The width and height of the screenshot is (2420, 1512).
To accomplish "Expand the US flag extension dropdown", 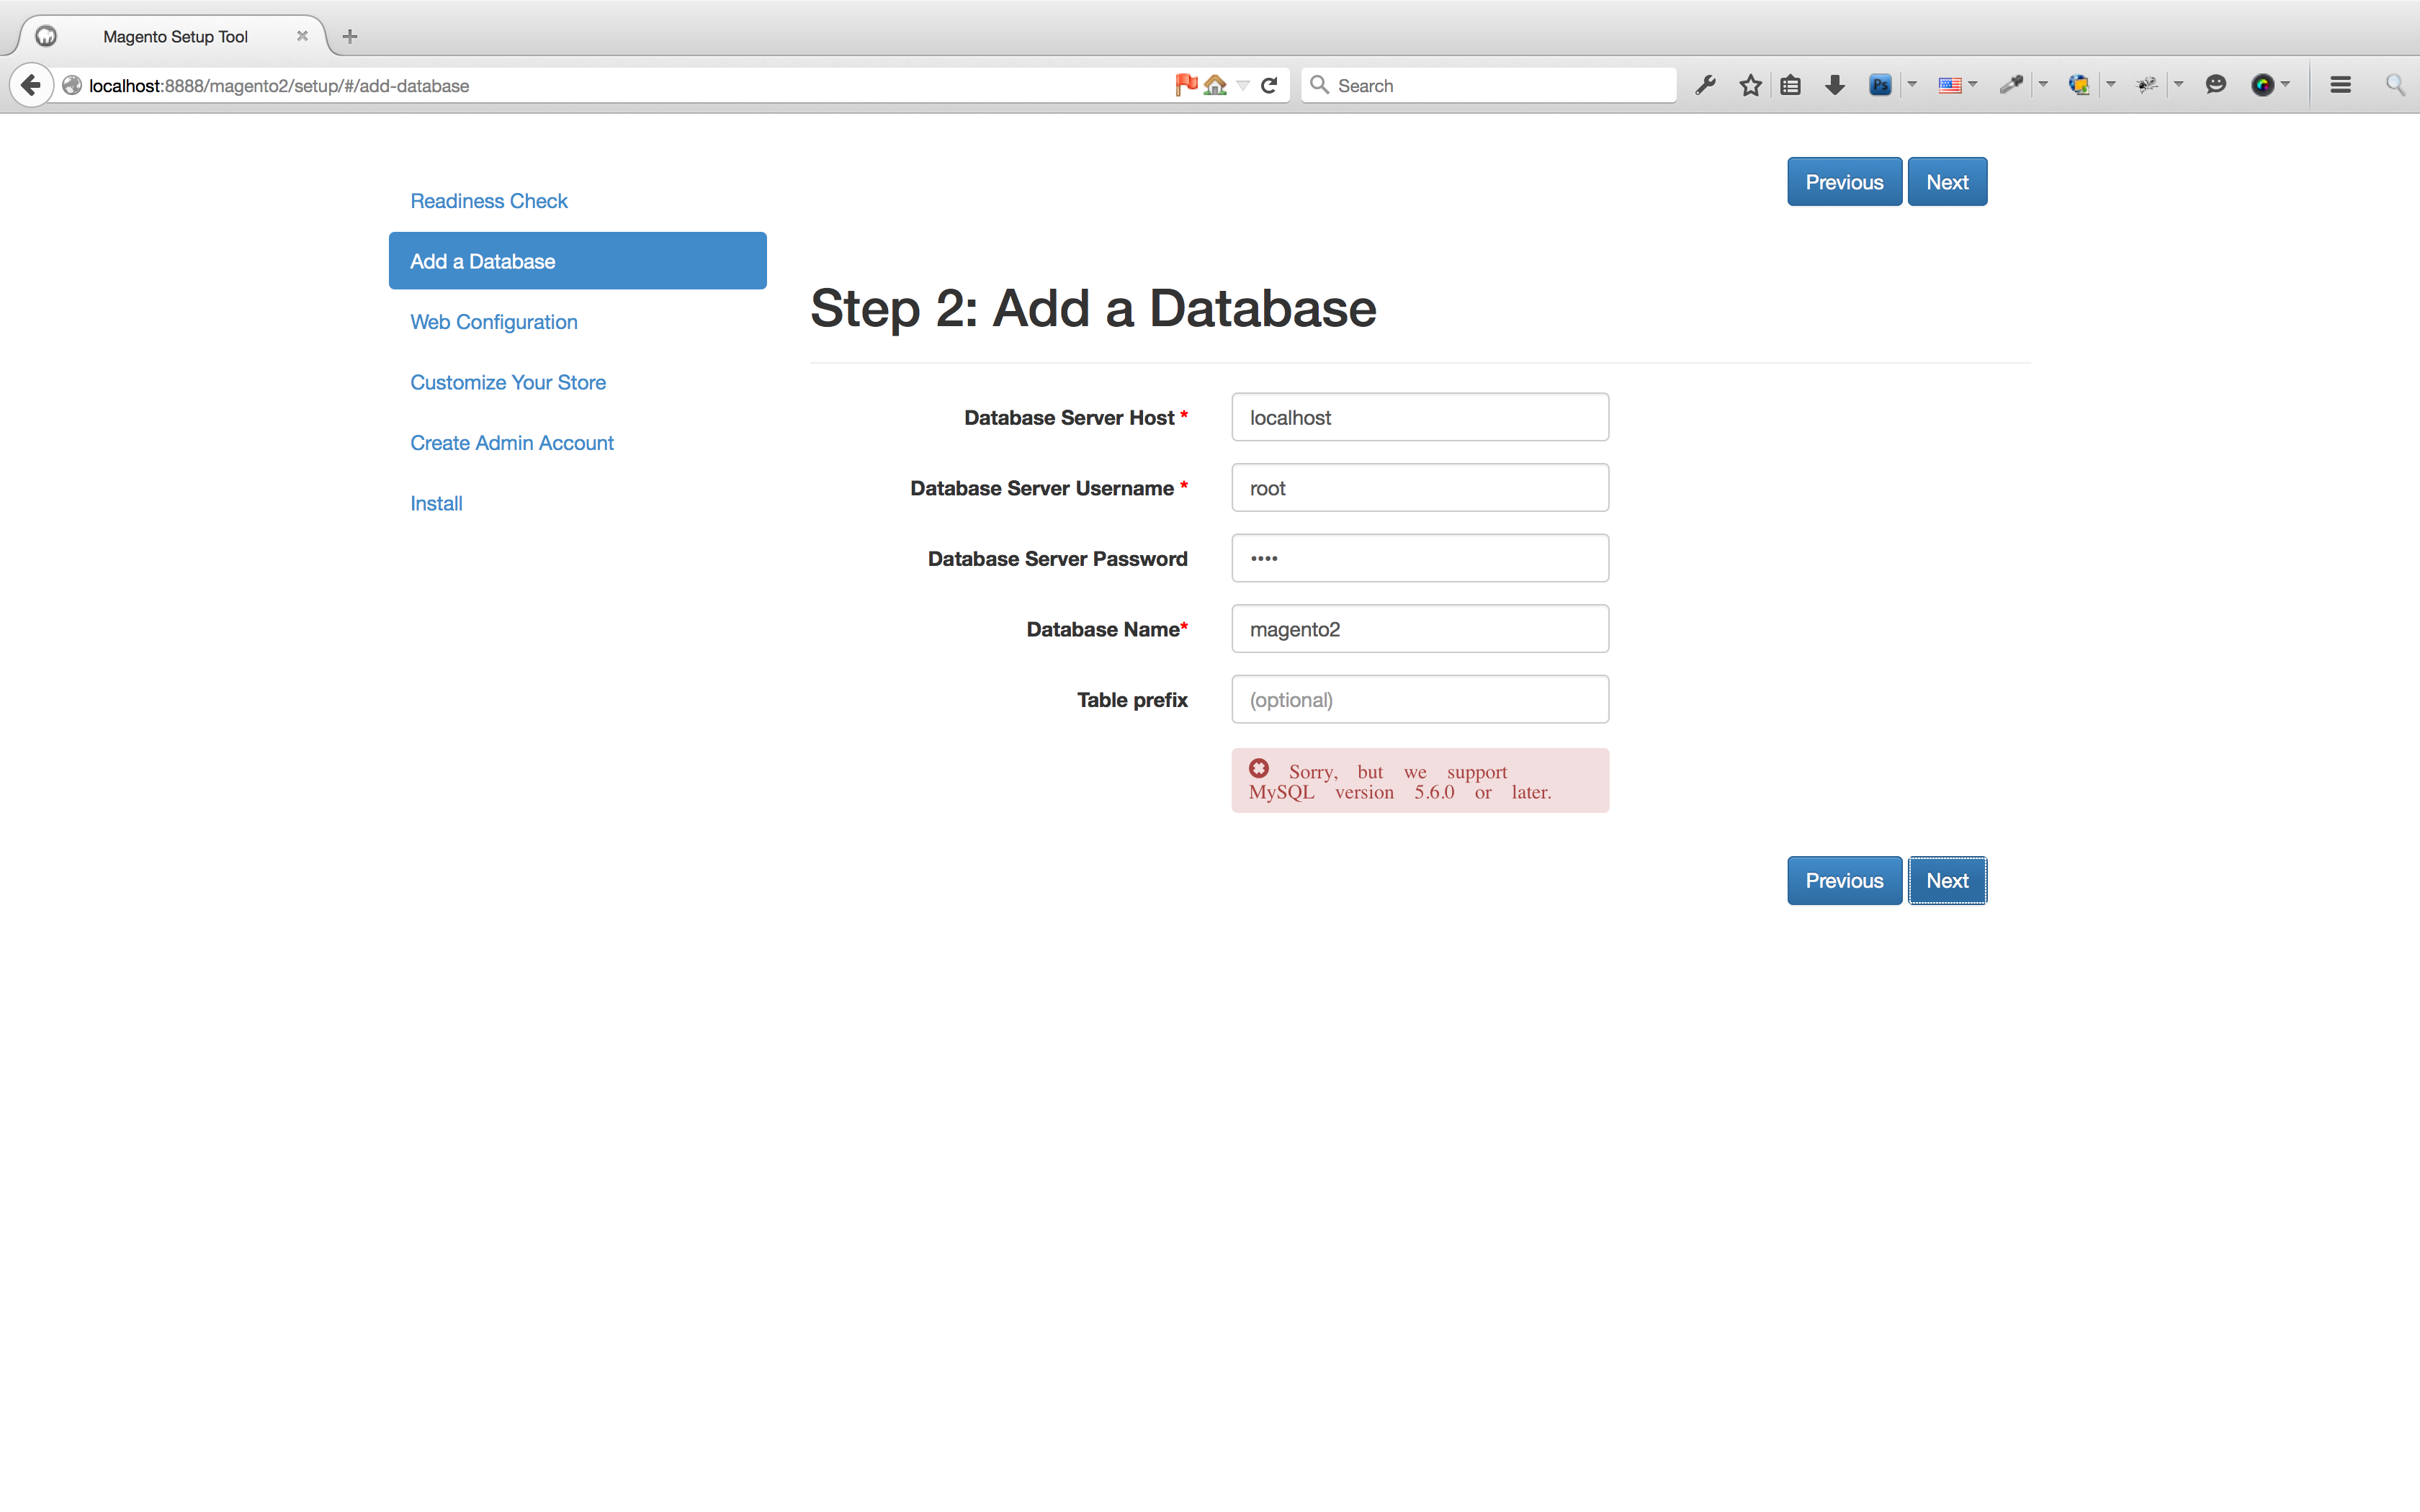I will (1972, 85).
